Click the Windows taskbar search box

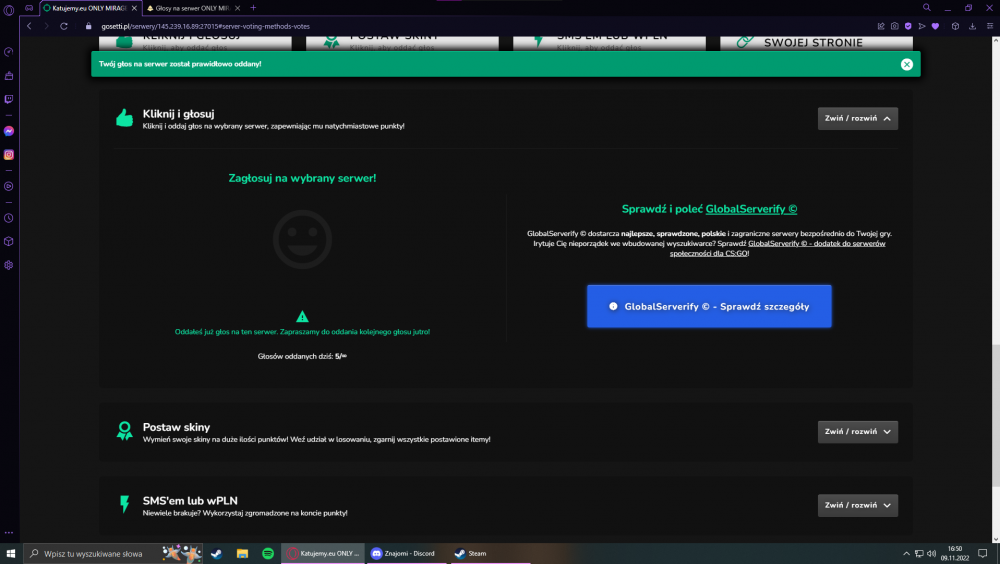click(x=113, y=554)
